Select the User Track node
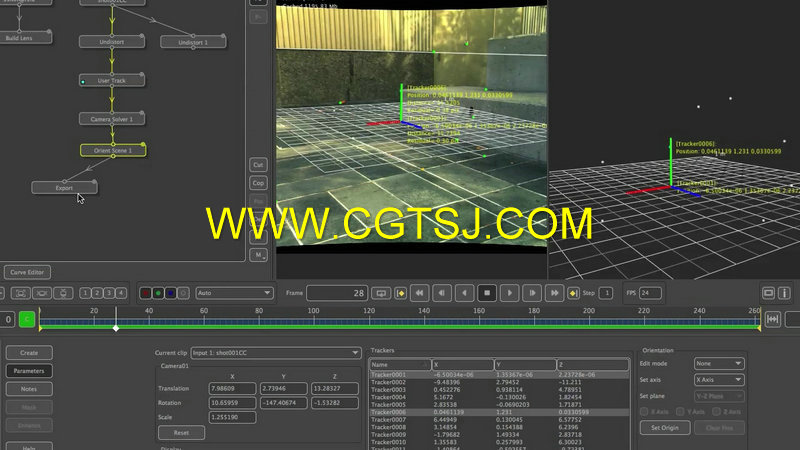This screenshot has height=450, width=800. pyautogui.click(x=112, y=81)
